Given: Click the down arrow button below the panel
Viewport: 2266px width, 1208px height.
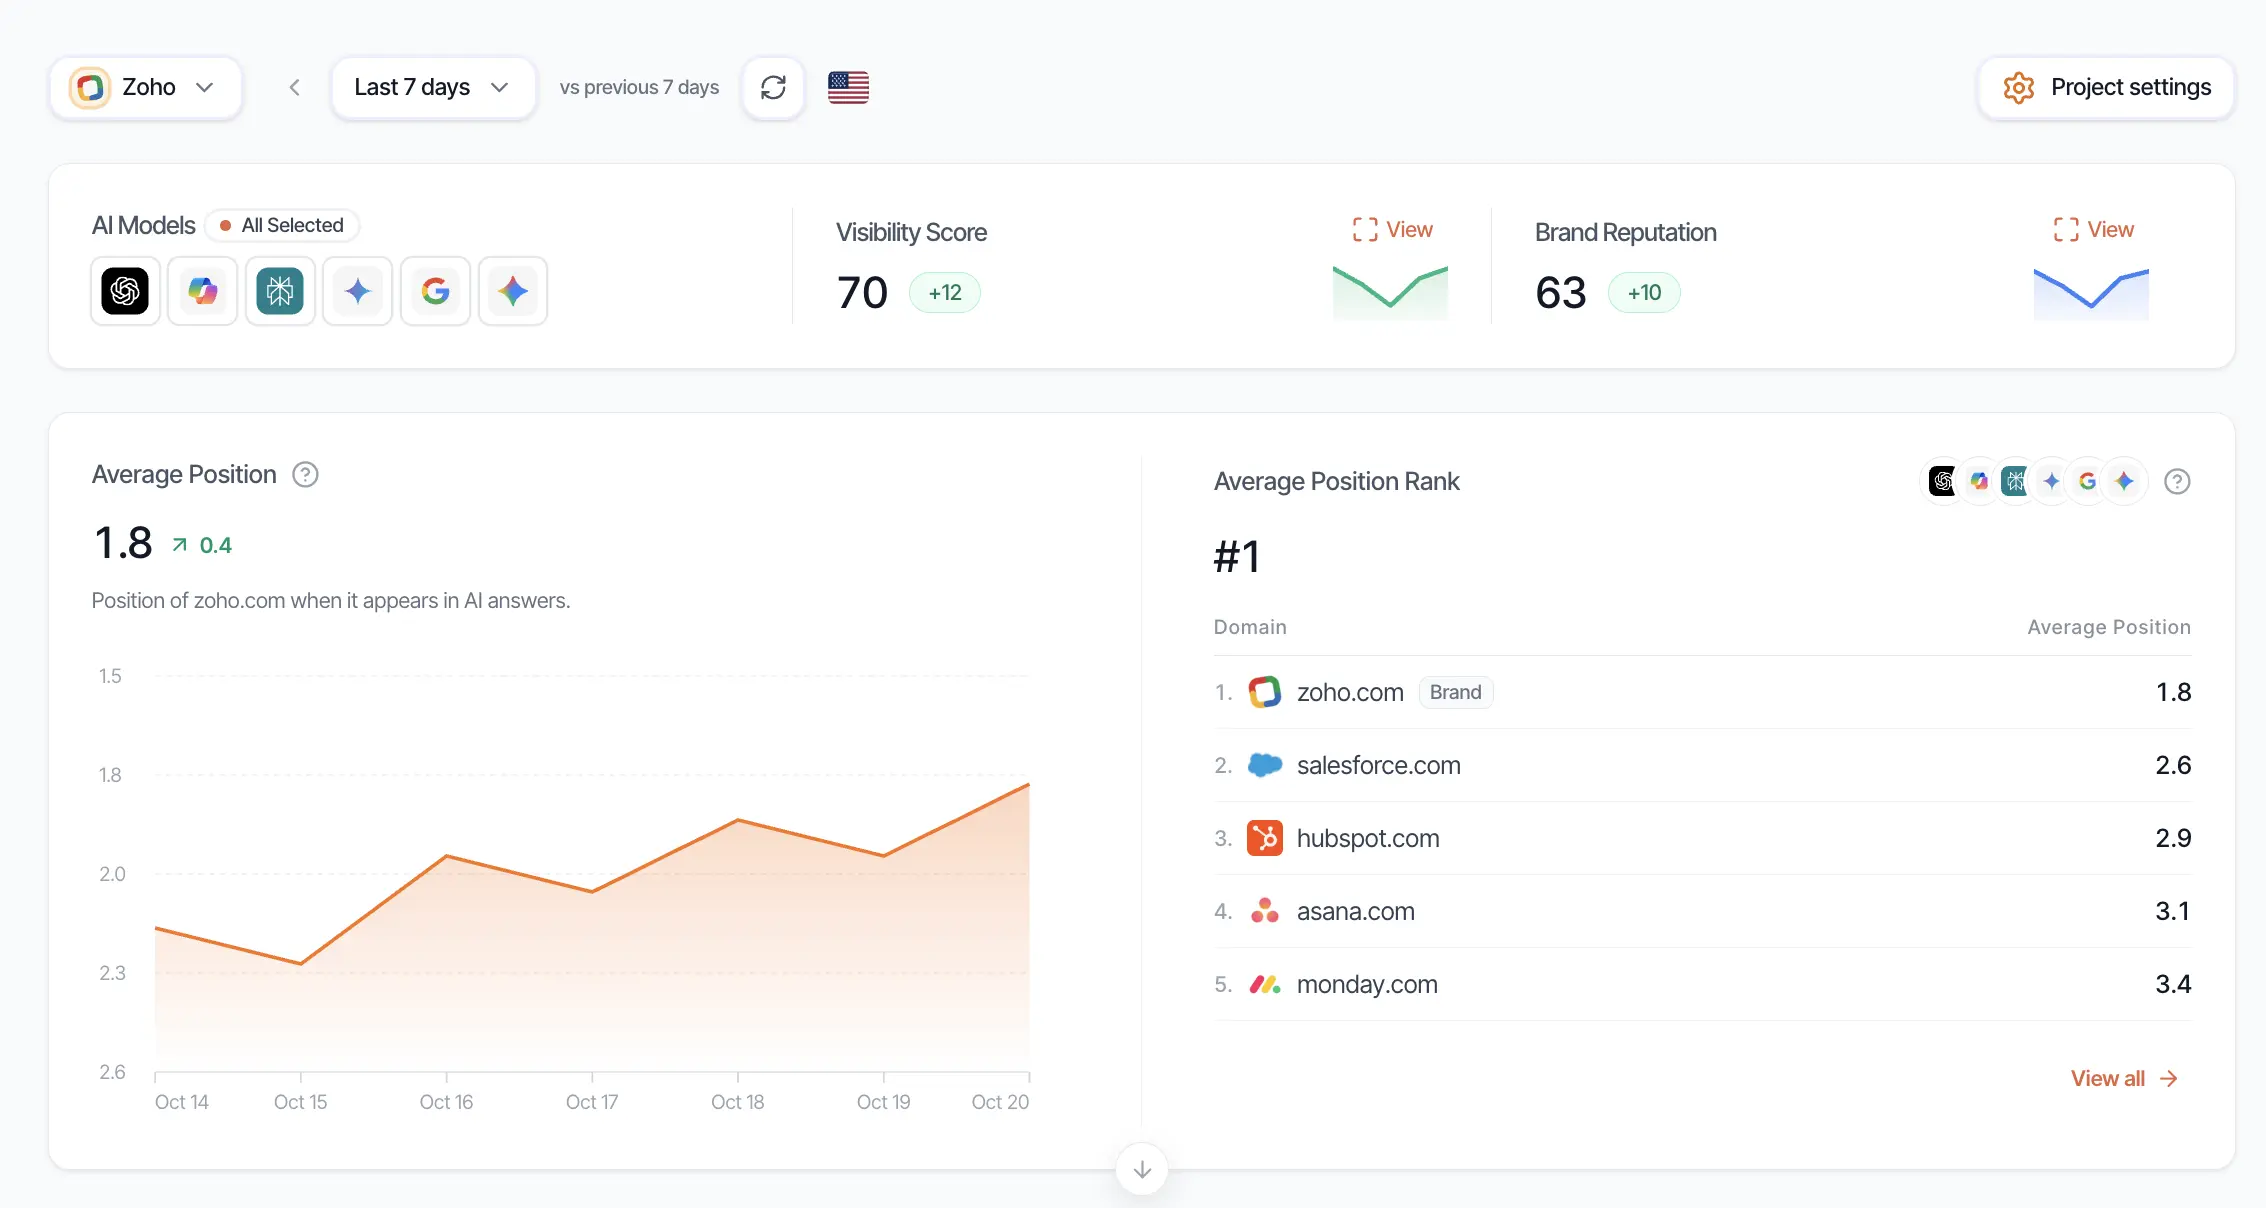Looking at the screenshot, I should tap(1142, 1169).
